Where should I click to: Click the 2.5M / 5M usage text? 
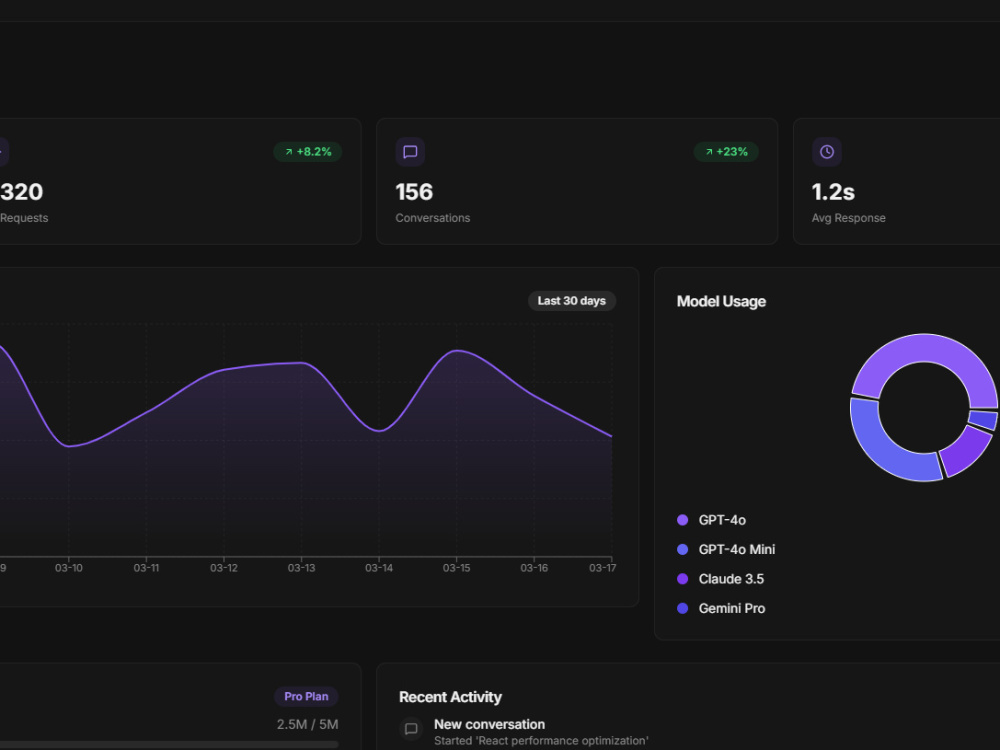tap(307, 724)
